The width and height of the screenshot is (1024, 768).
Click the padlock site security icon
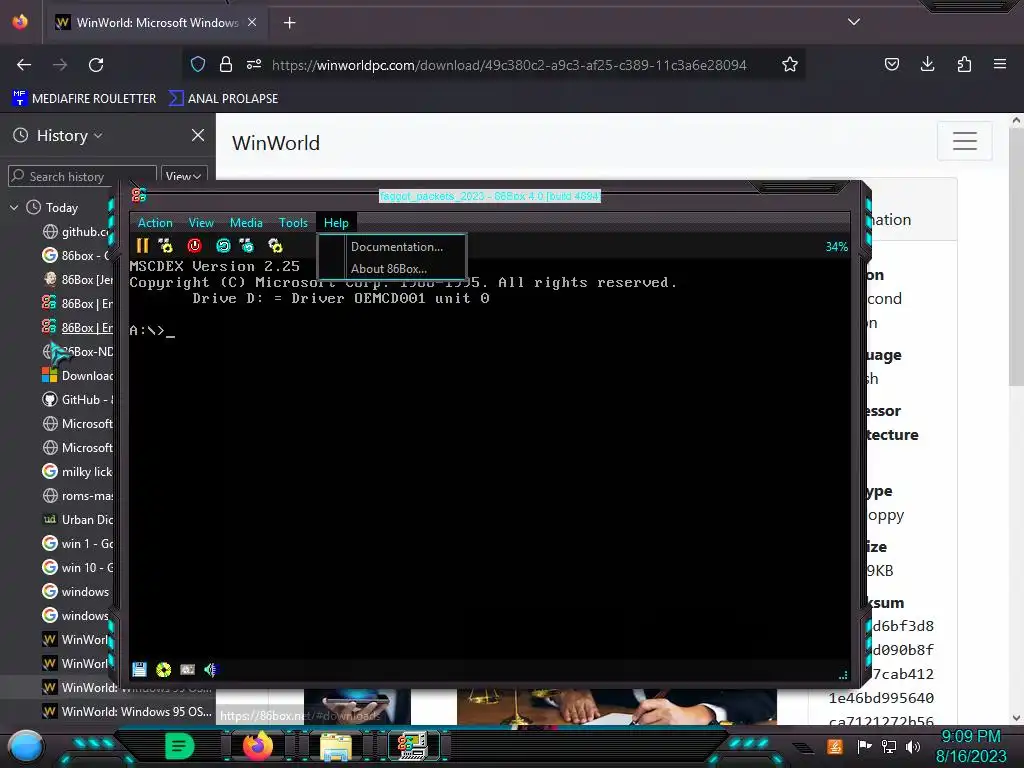(226, 64)
